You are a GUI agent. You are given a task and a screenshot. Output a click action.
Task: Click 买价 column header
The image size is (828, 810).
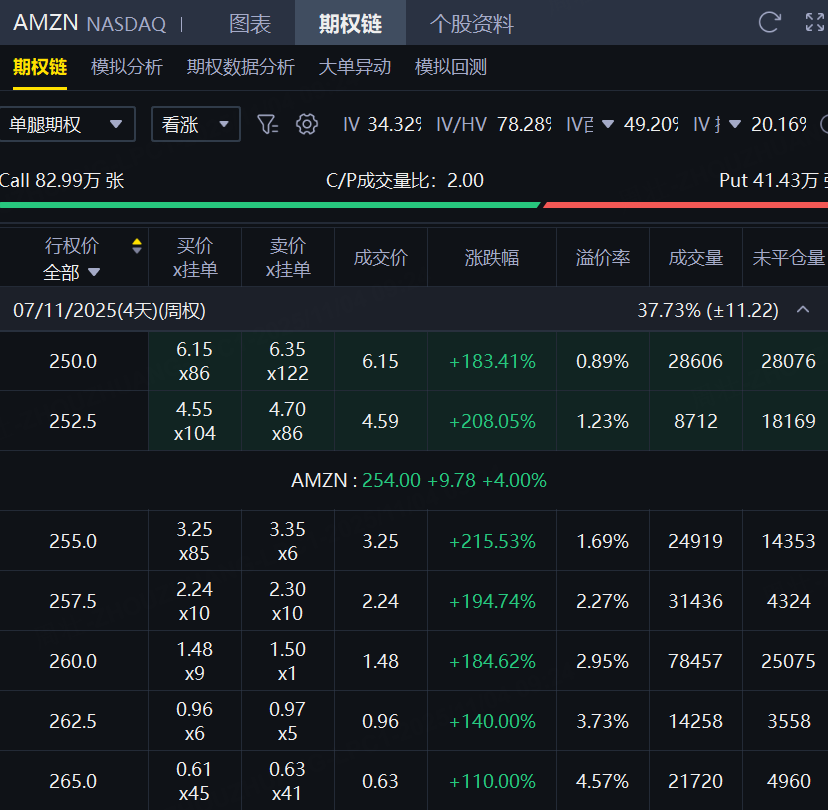pos(195,258)
